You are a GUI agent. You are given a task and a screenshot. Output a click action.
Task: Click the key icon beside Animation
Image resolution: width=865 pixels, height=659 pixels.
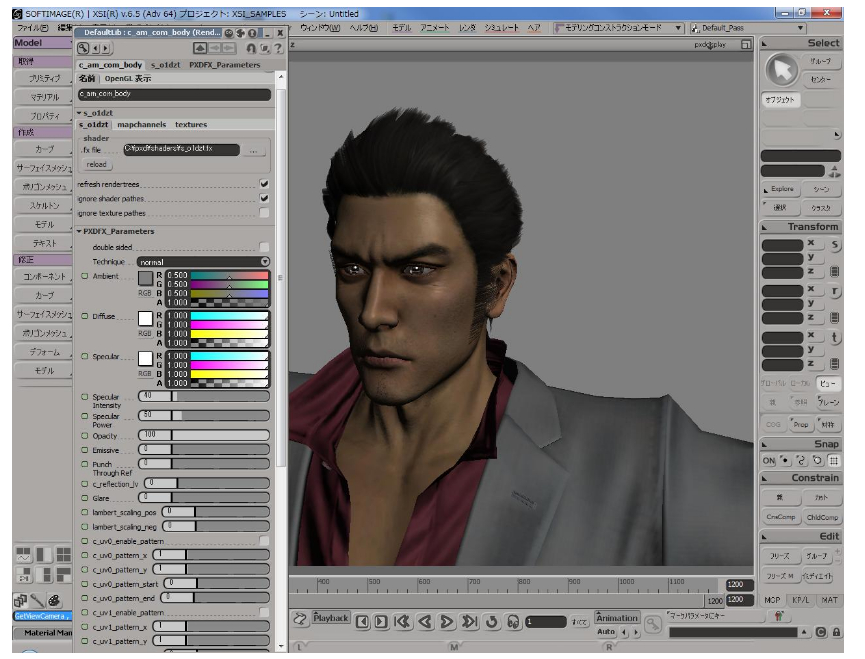pos(653,624)
